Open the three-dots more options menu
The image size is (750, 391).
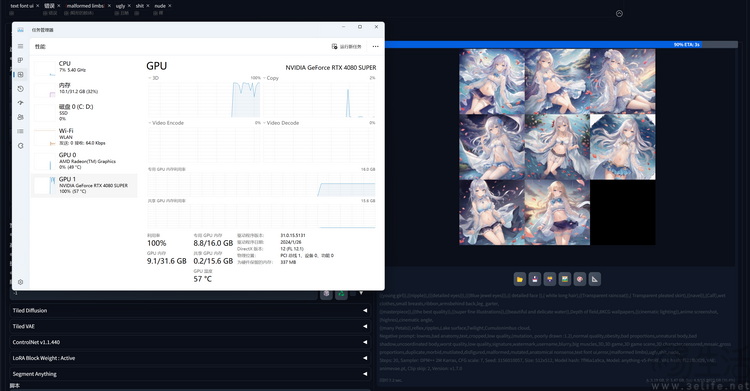[x=375, y=46]
